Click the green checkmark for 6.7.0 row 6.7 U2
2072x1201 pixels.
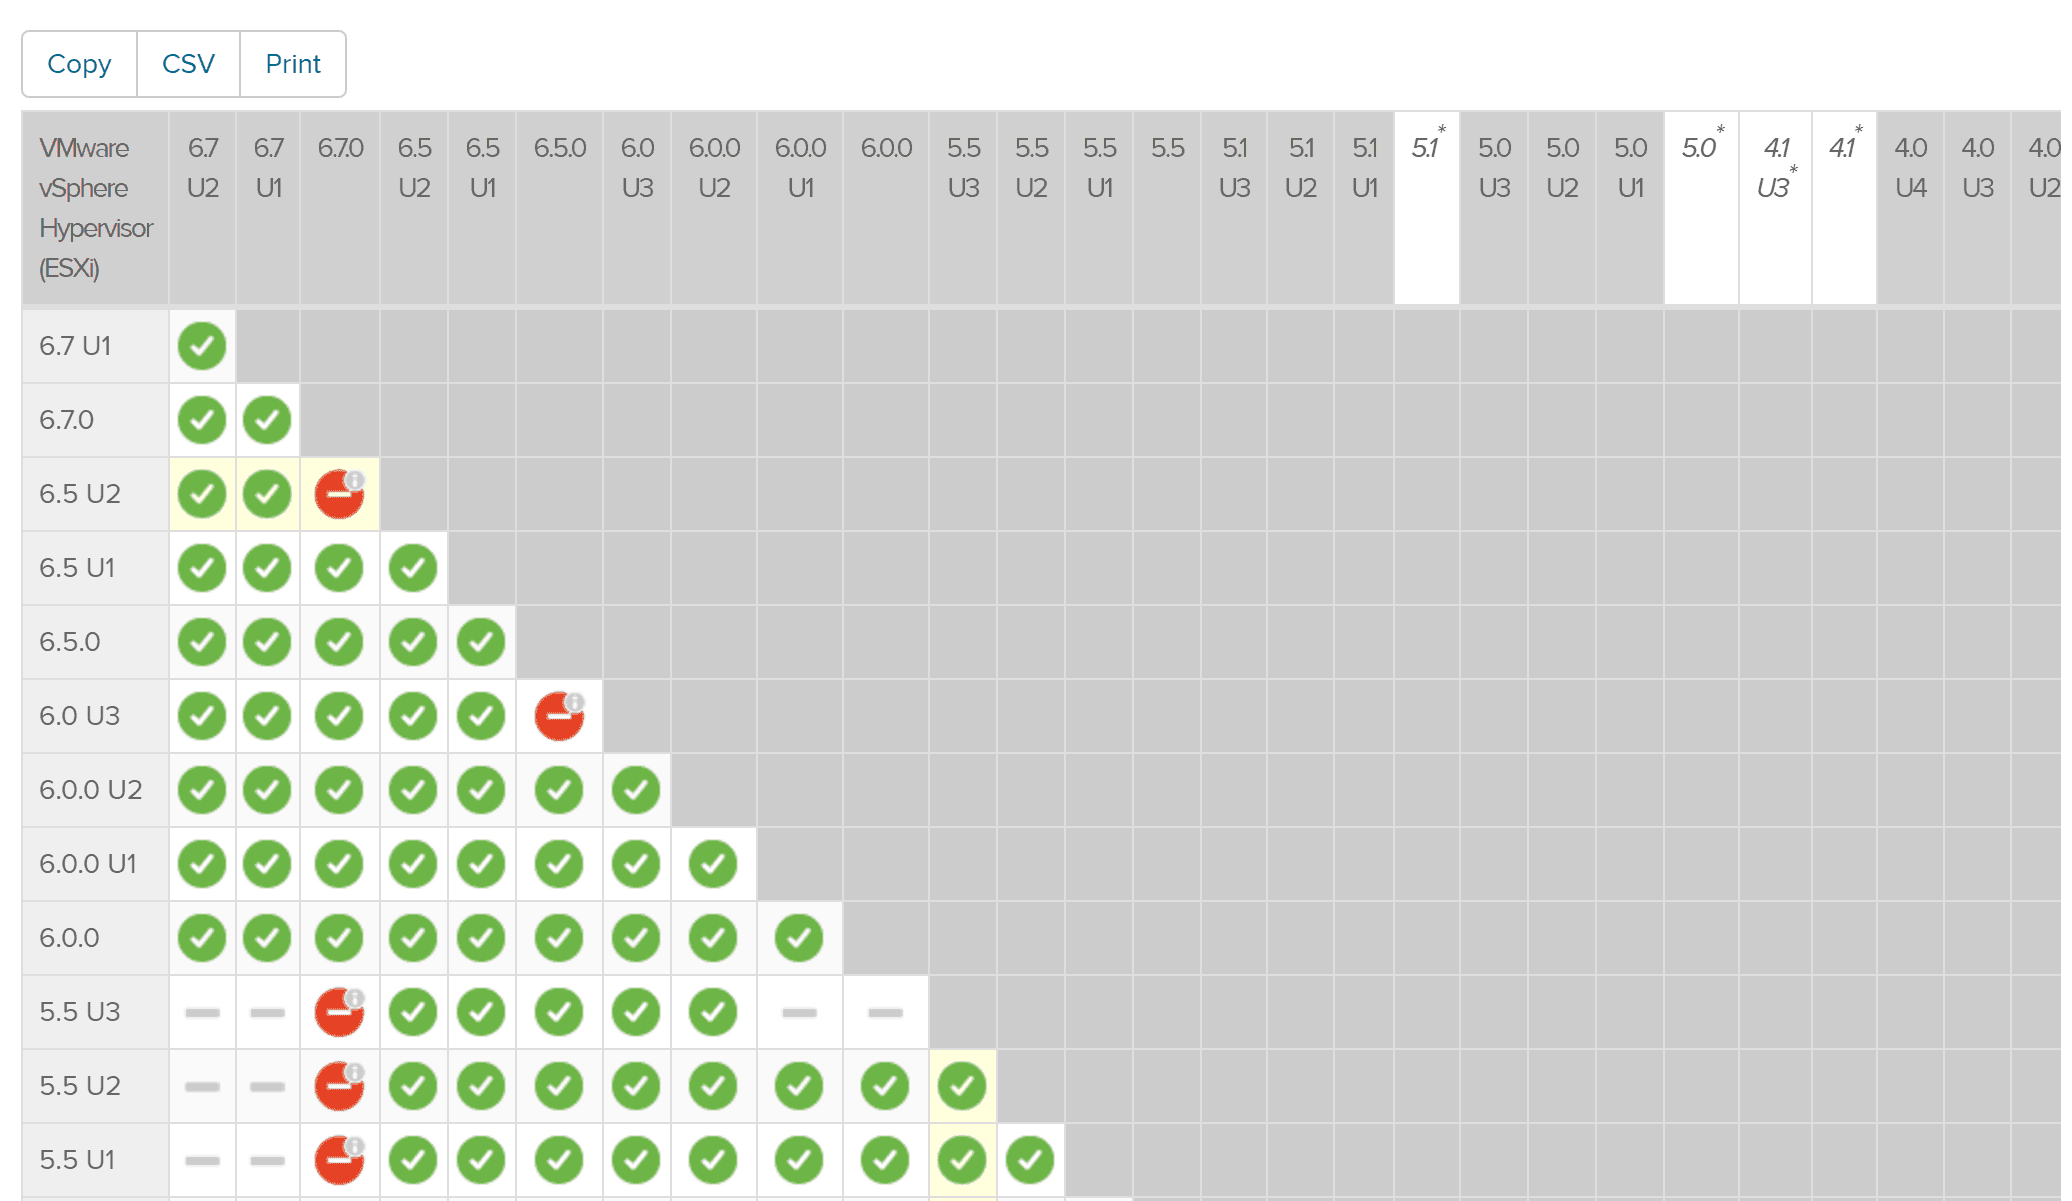[x=200, y=420]
